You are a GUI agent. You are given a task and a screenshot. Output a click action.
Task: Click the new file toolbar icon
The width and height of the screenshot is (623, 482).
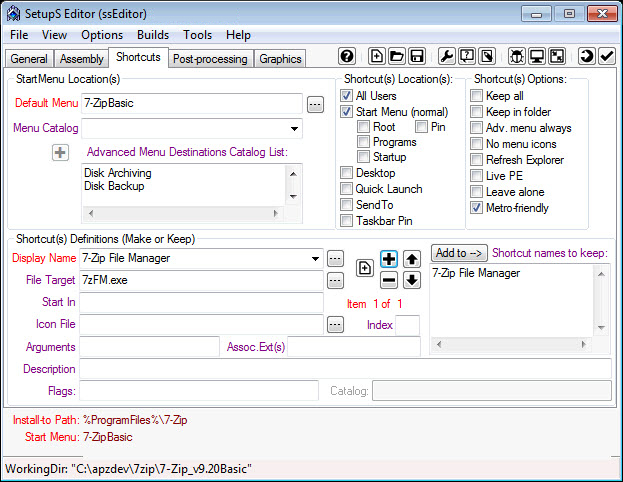click(x=376, y=56)
